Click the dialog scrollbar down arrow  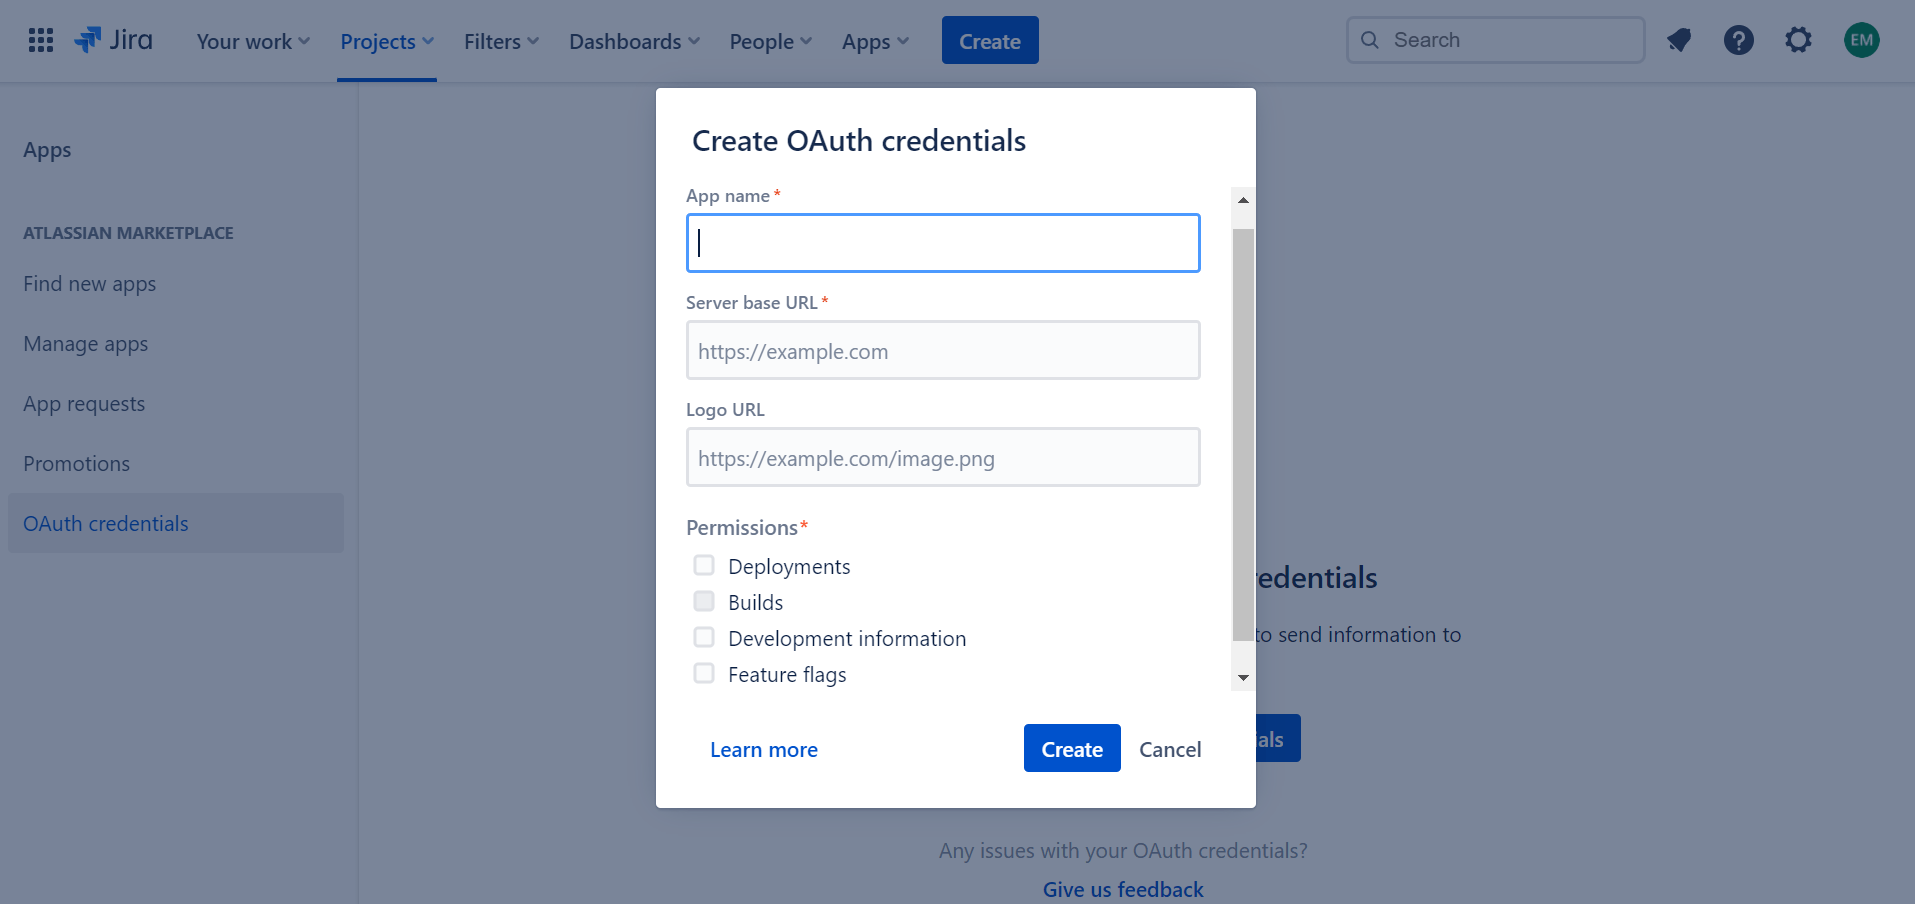1243,678
